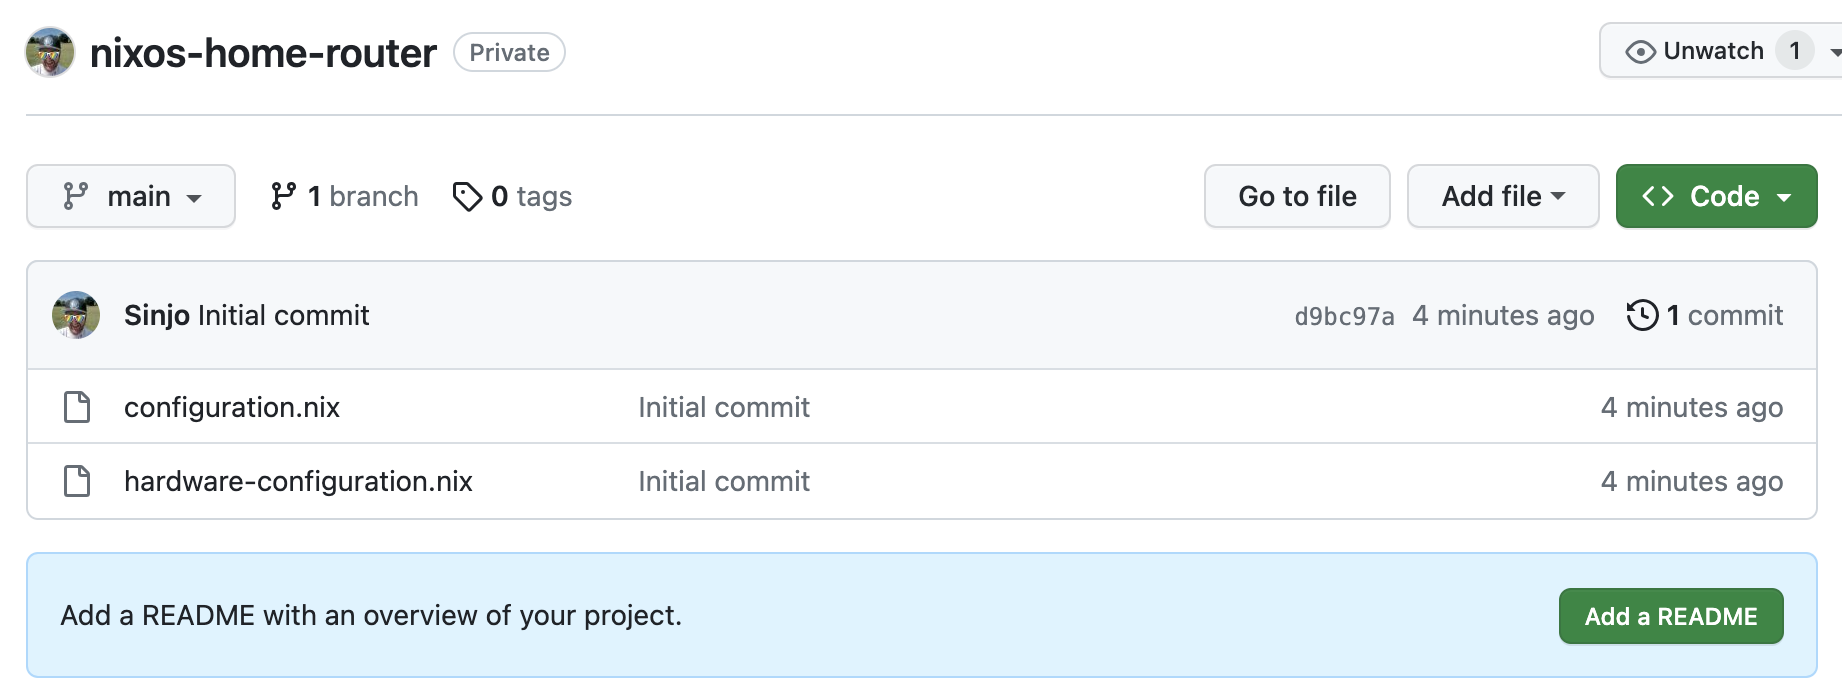
Task: Click the eye icon on the Unwatch button
Action: [x=1640, y=51]
